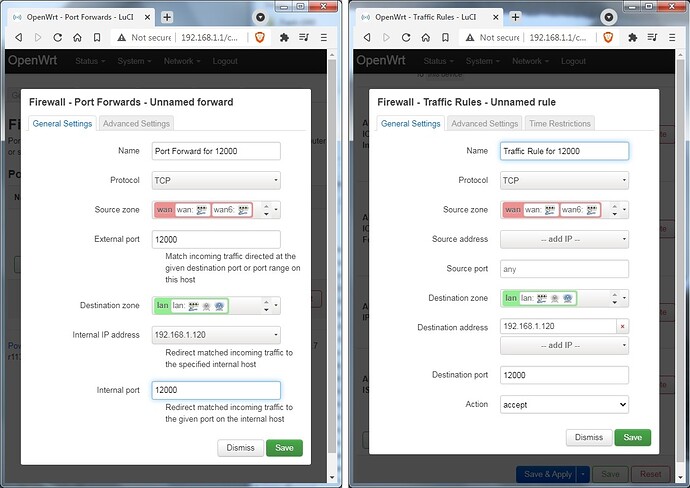Click round dropdown icon in Traffic Rules title bar
Viewport: 690px width, 488px height.
point(609,17)
